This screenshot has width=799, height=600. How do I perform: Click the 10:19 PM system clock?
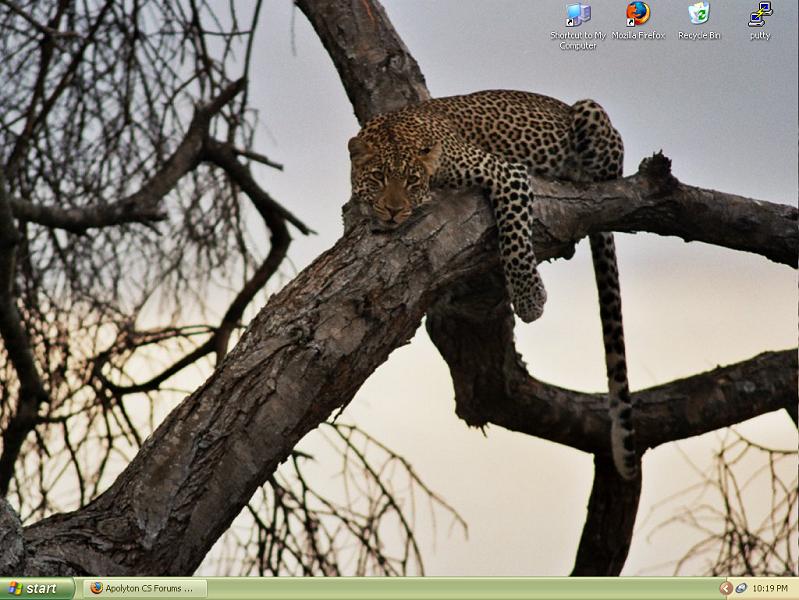[x=770, y=588]
